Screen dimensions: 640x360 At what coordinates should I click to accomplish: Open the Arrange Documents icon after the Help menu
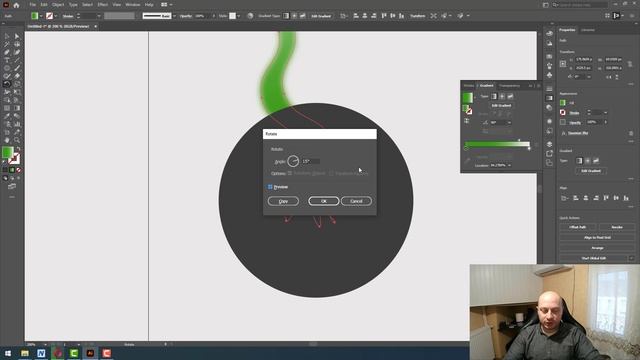click(x=164, y=4)
